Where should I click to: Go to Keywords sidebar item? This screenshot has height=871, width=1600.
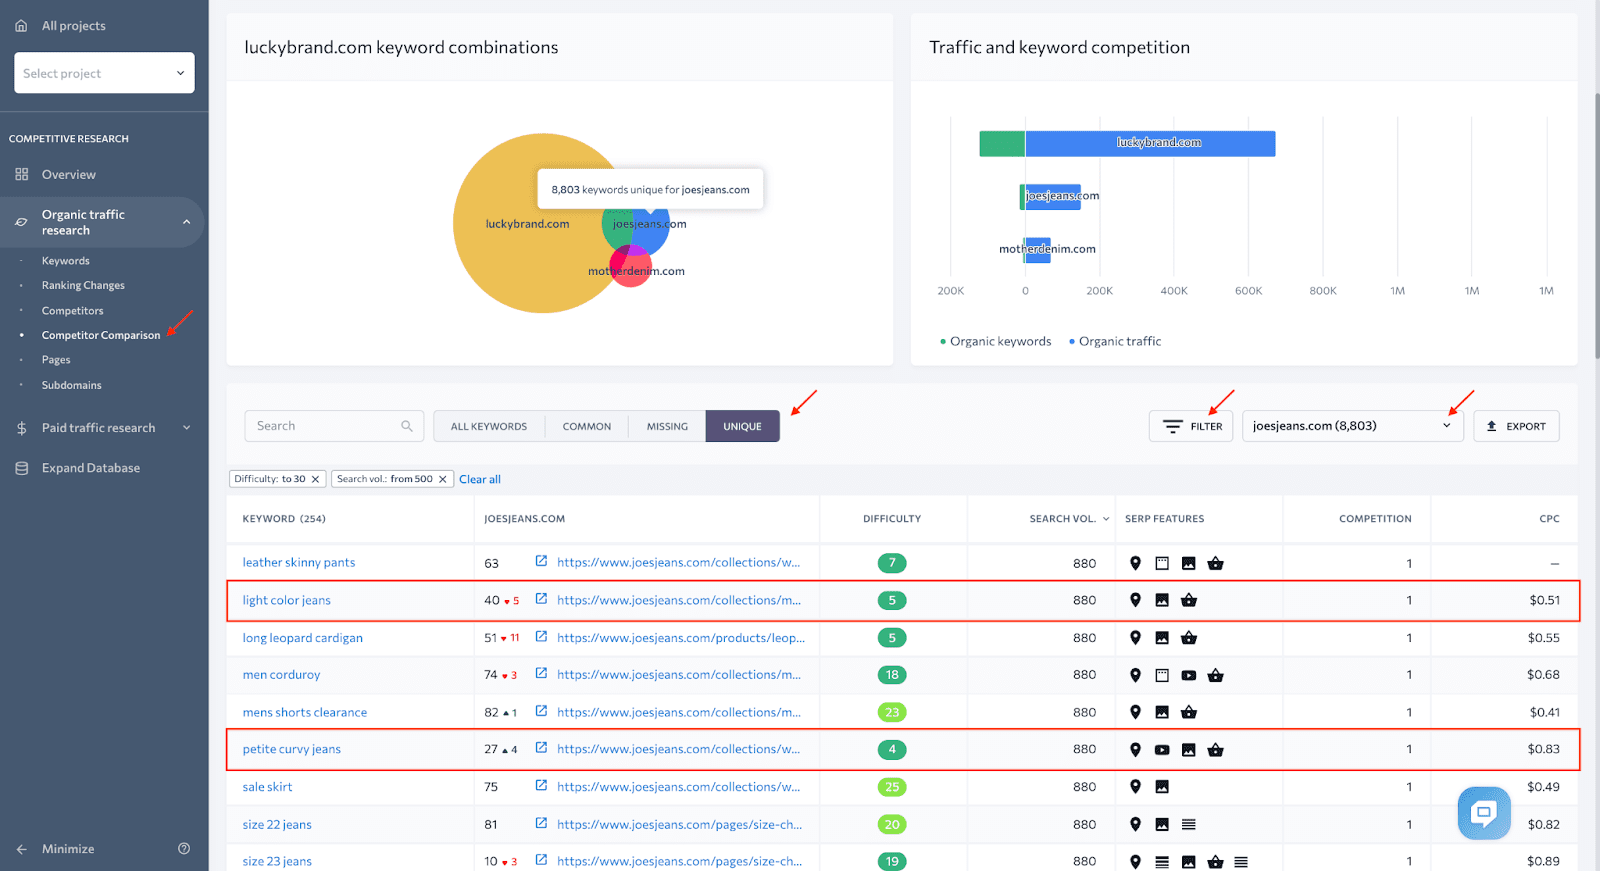coord(66,261)
